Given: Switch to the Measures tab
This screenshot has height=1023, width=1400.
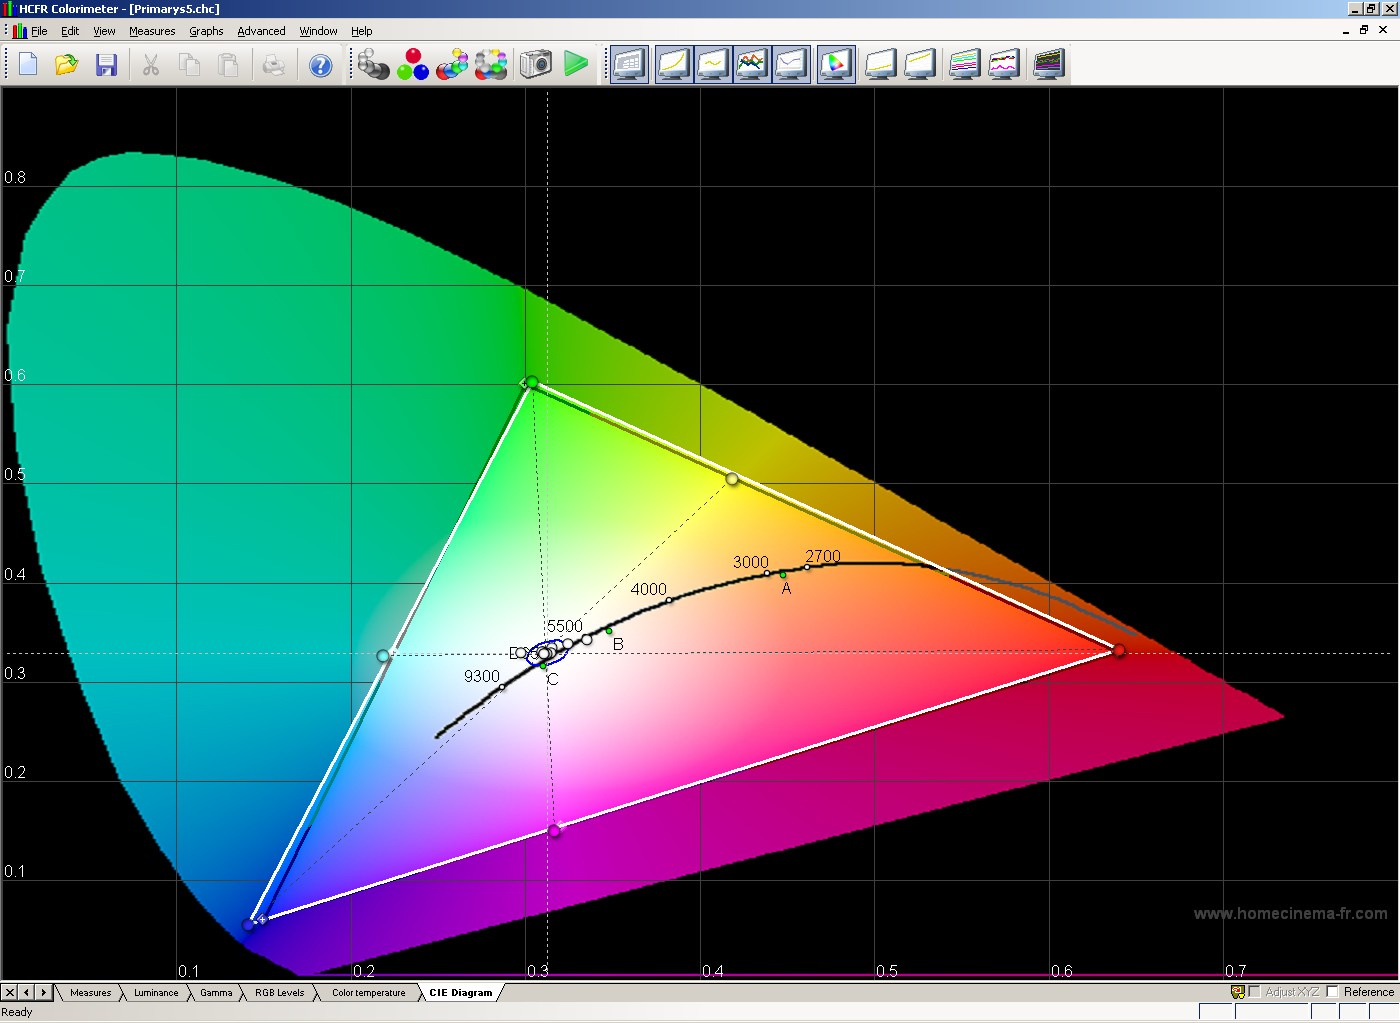Looking at the screenshot, I should point(90,993).
